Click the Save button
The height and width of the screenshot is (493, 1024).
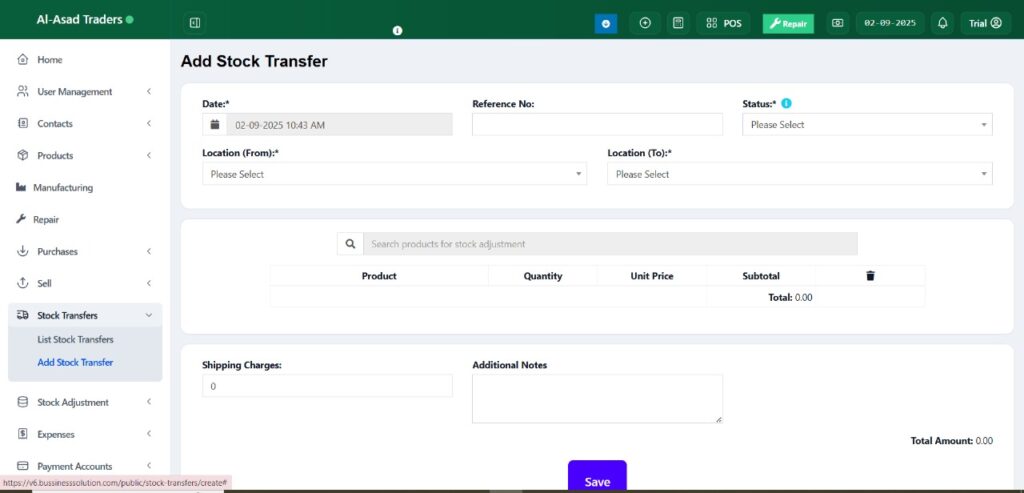coord(597,478)
